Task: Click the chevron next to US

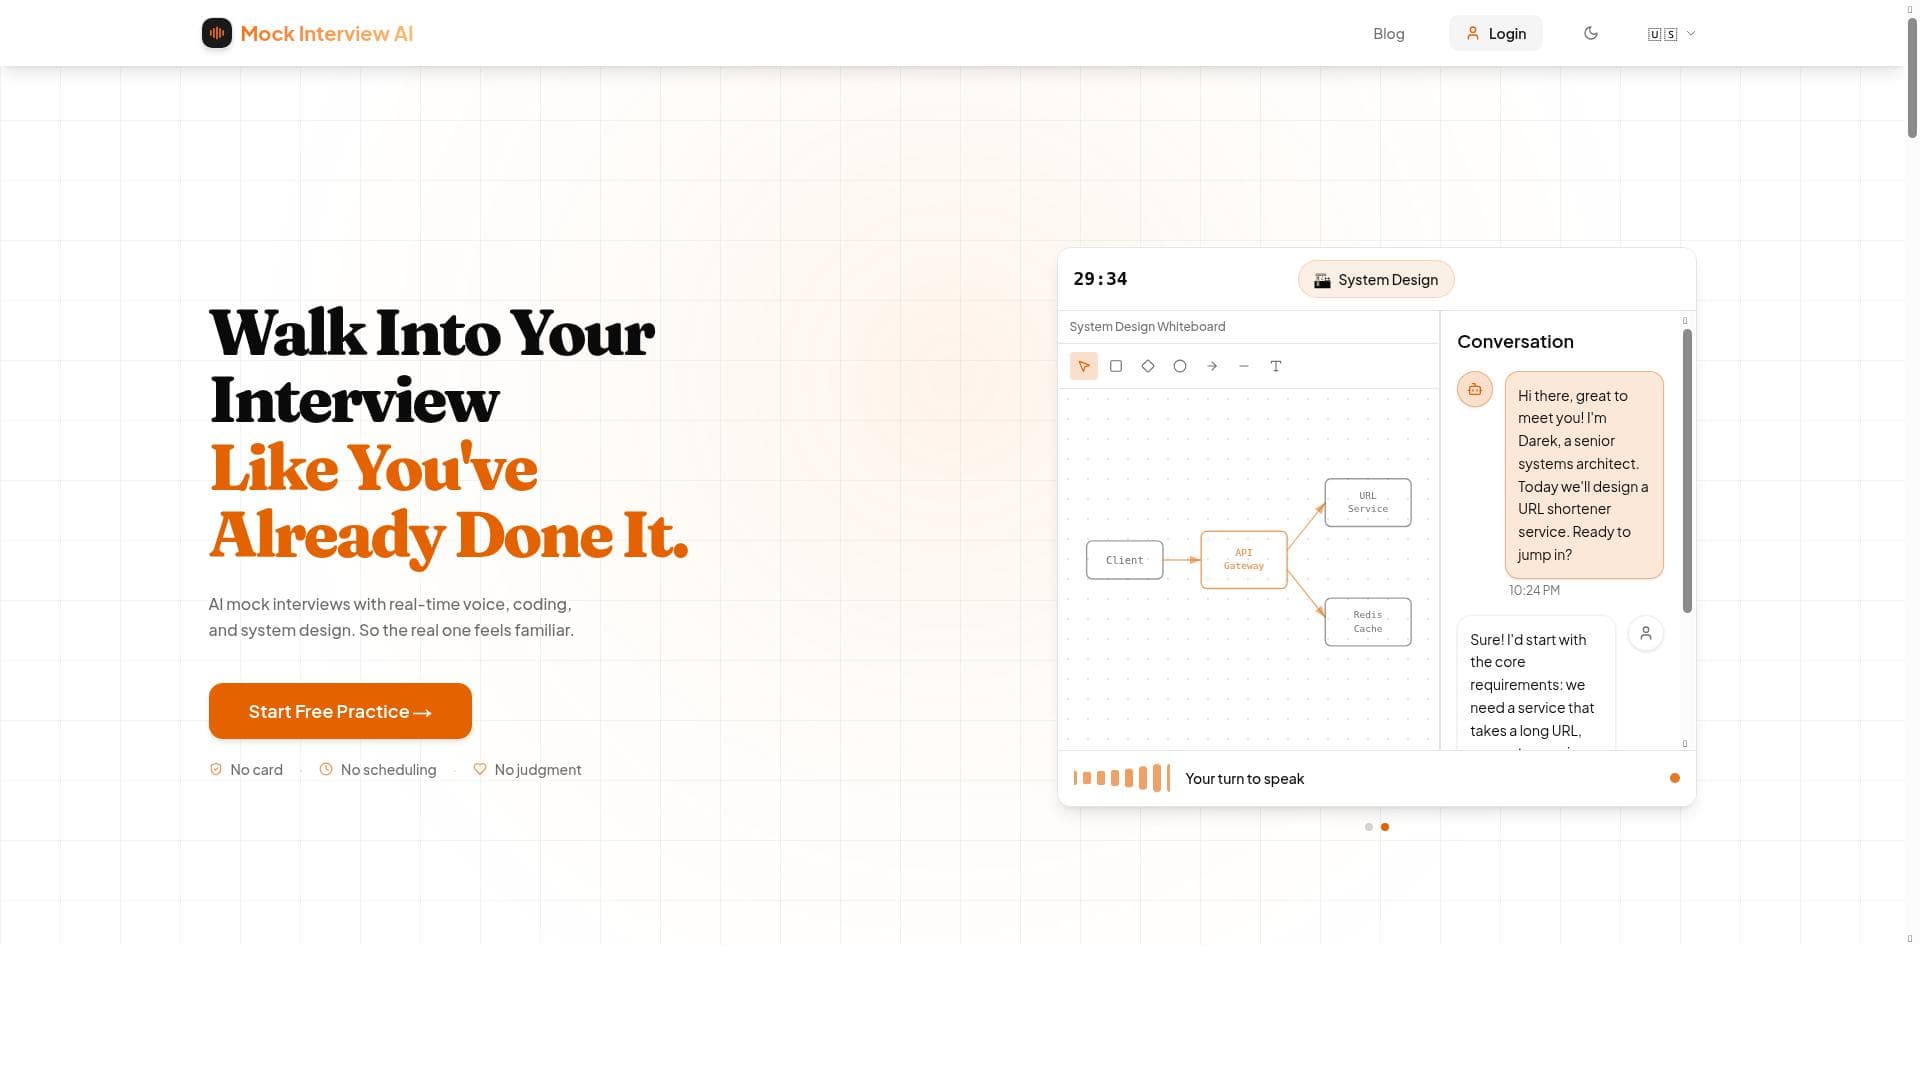Action: [1691, 33]
